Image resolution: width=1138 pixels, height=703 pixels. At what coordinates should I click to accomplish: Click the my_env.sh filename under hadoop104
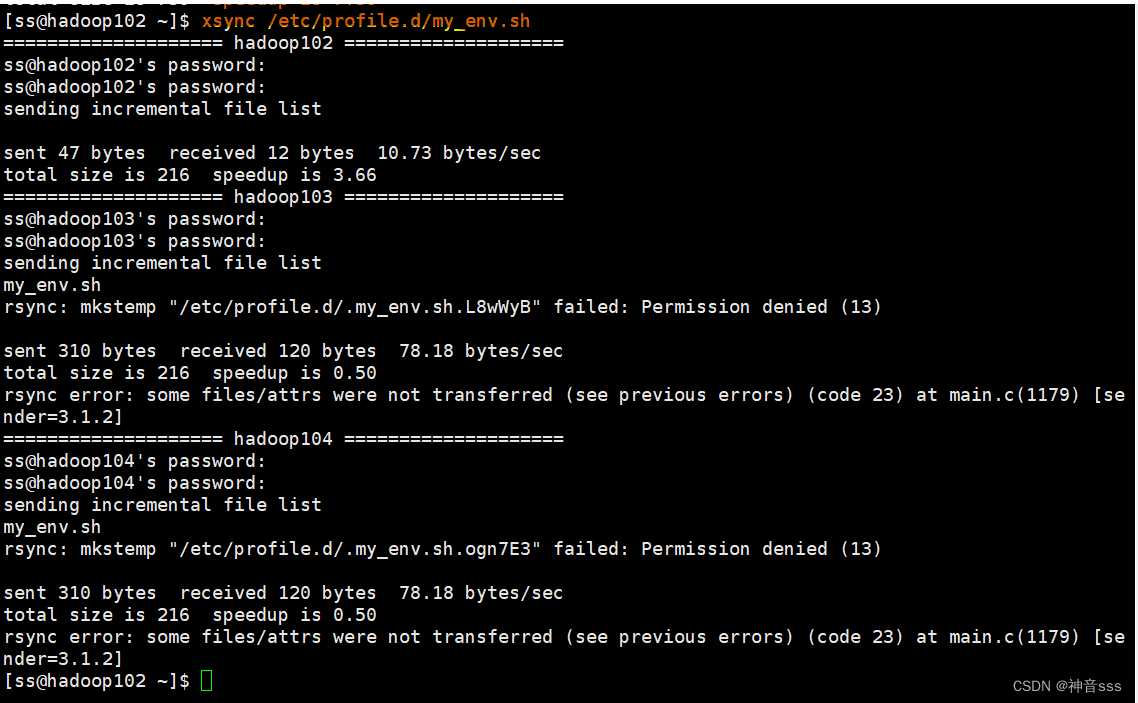[x=52, y=527]
